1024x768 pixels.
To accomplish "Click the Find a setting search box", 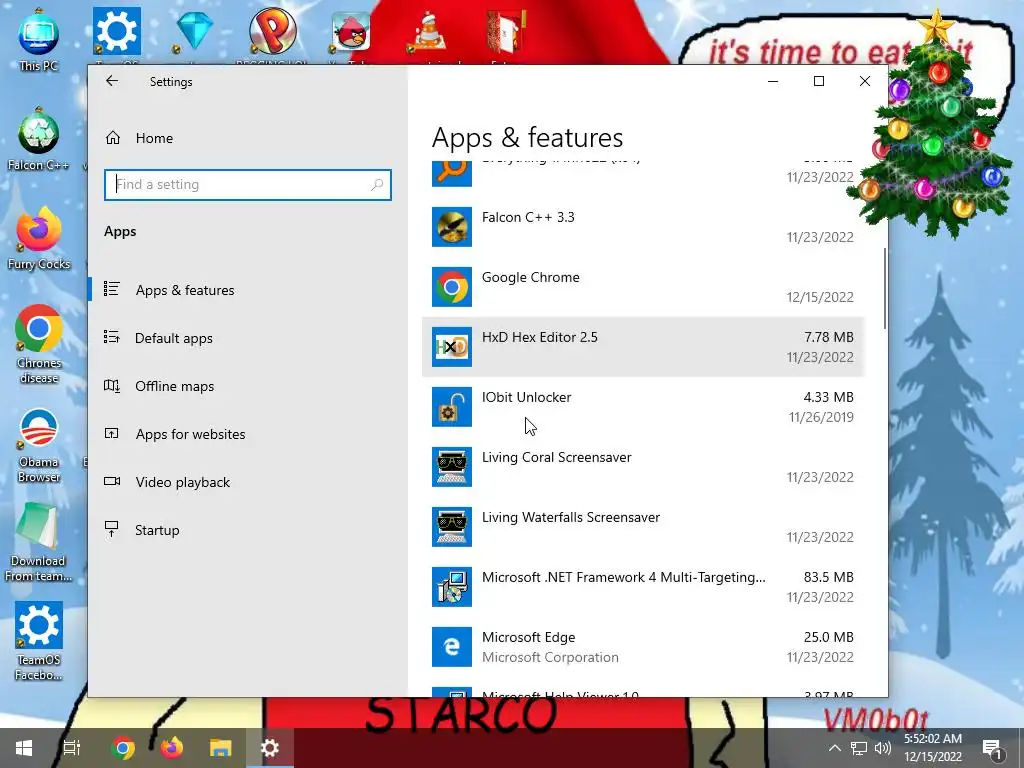I will 248,184.
